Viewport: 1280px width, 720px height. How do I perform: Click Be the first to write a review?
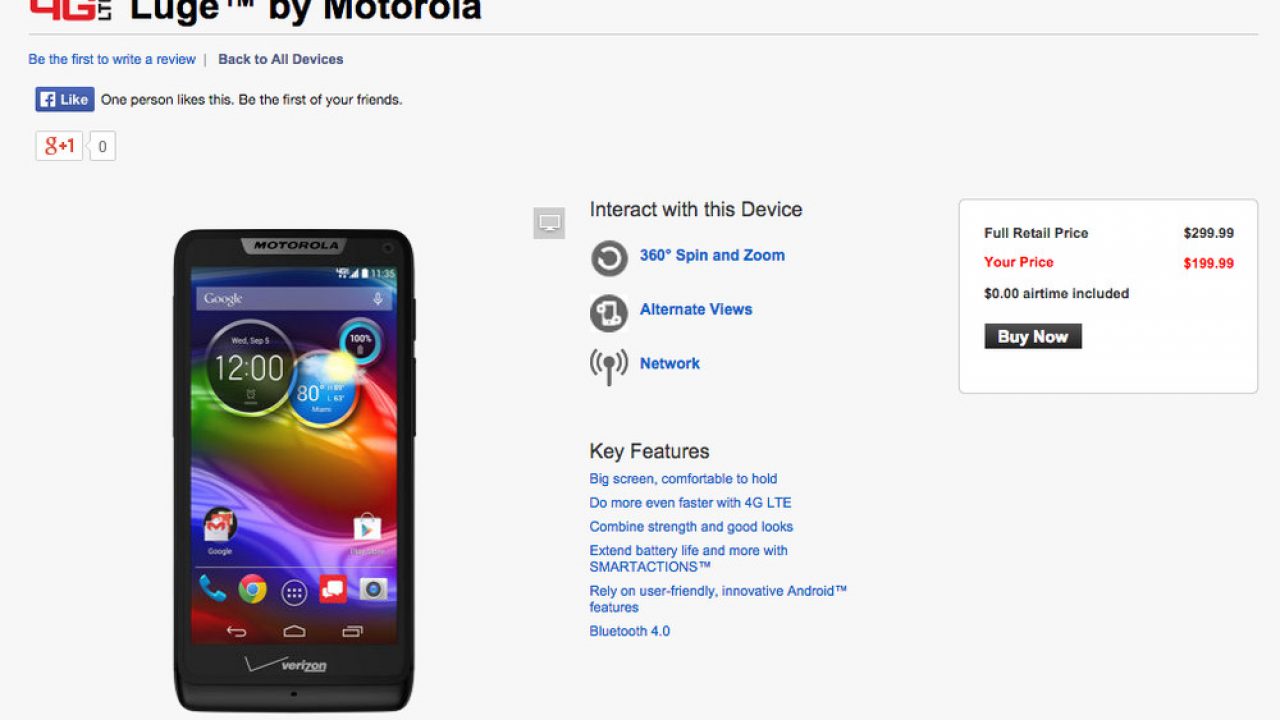tap(112, 59)
